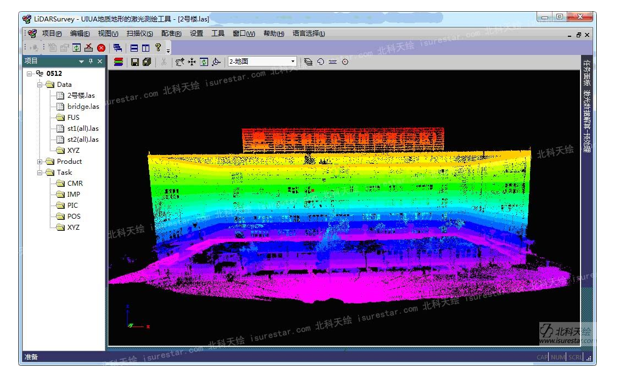Open the 2-地面 classification dropdown

[x=262, y=61]
